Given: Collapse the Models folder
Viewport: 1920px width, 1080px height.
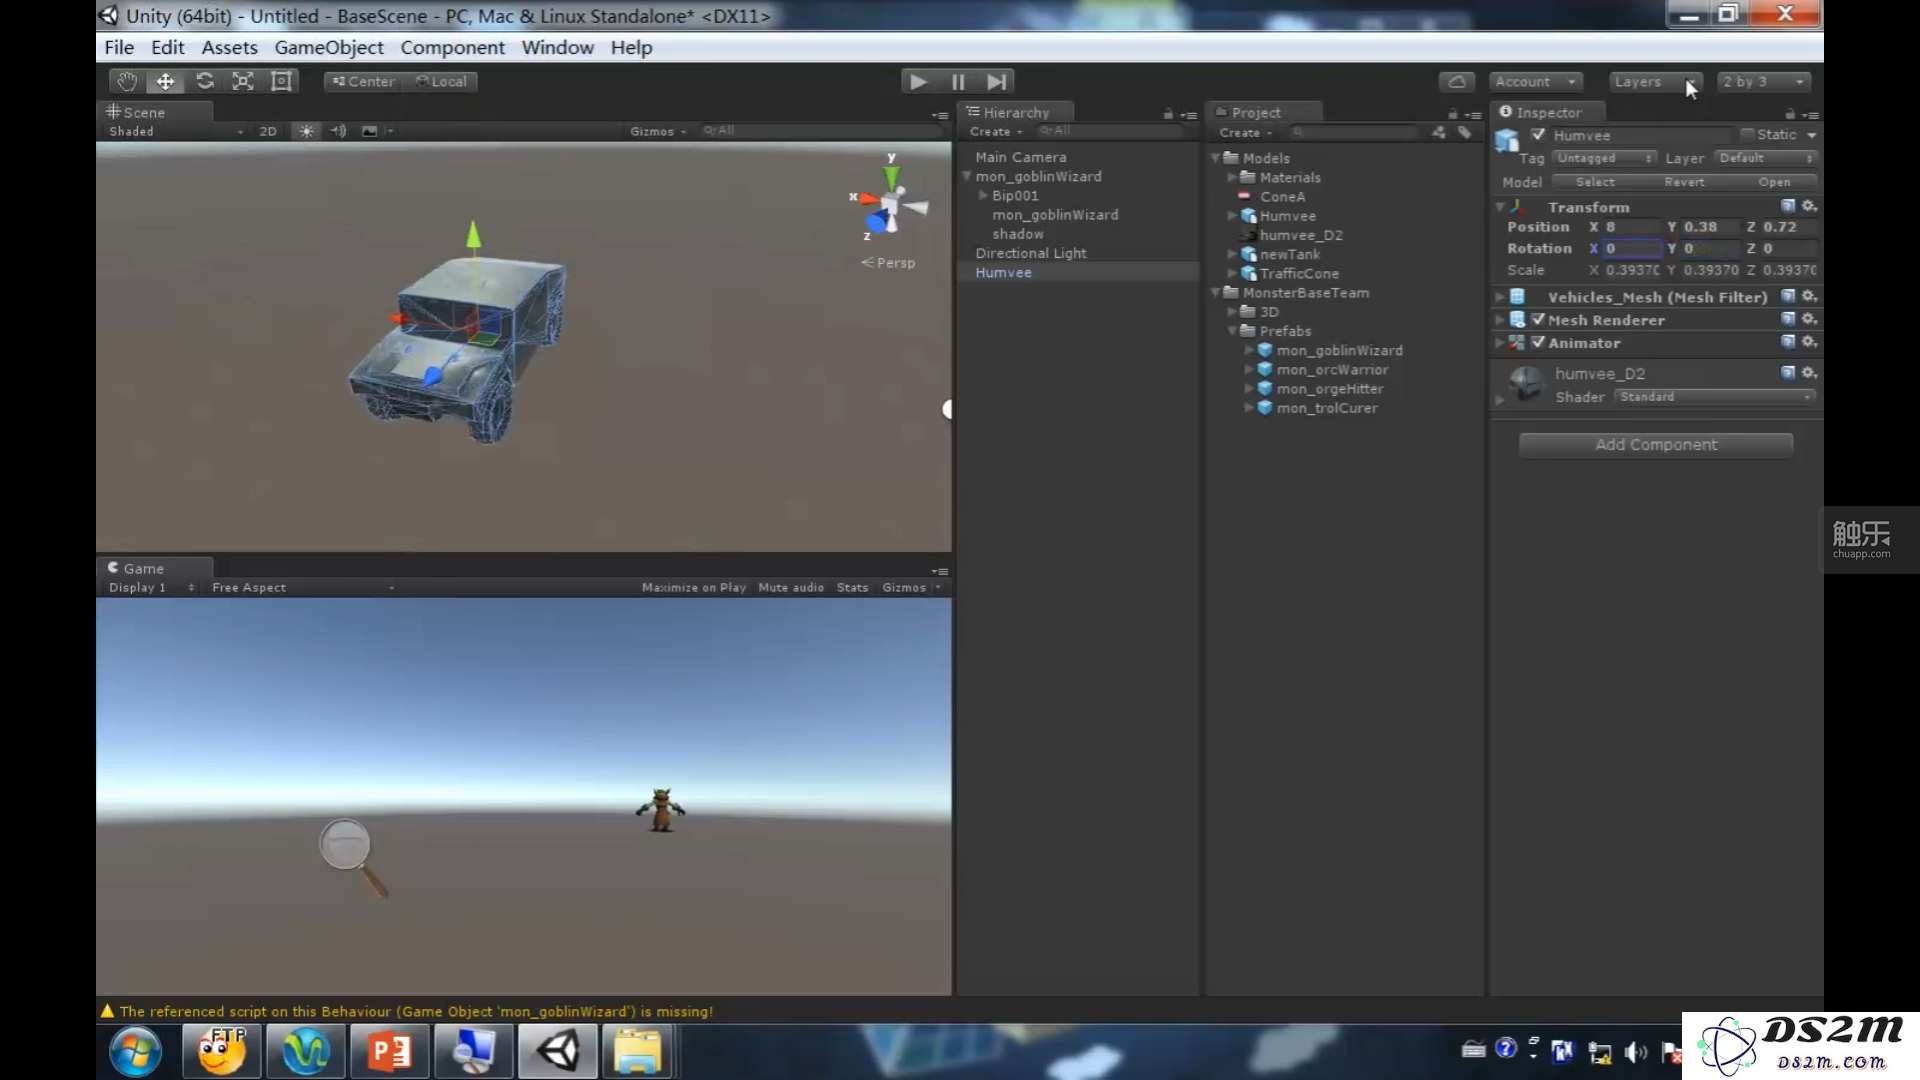Looking at the screenshot, I should [x=1215, y=158].
